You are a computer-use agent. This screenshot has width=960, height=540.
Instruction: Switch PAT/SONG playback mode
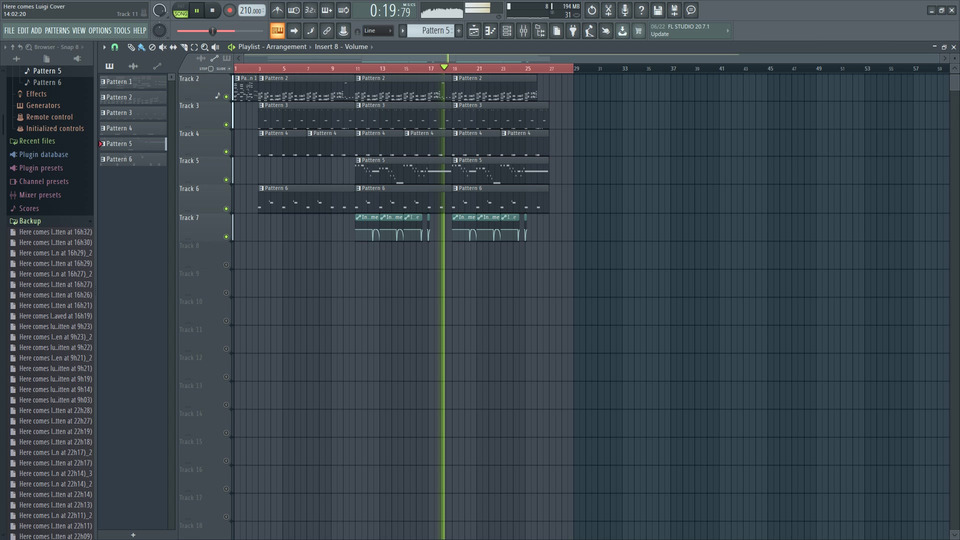tap(181, 10)
